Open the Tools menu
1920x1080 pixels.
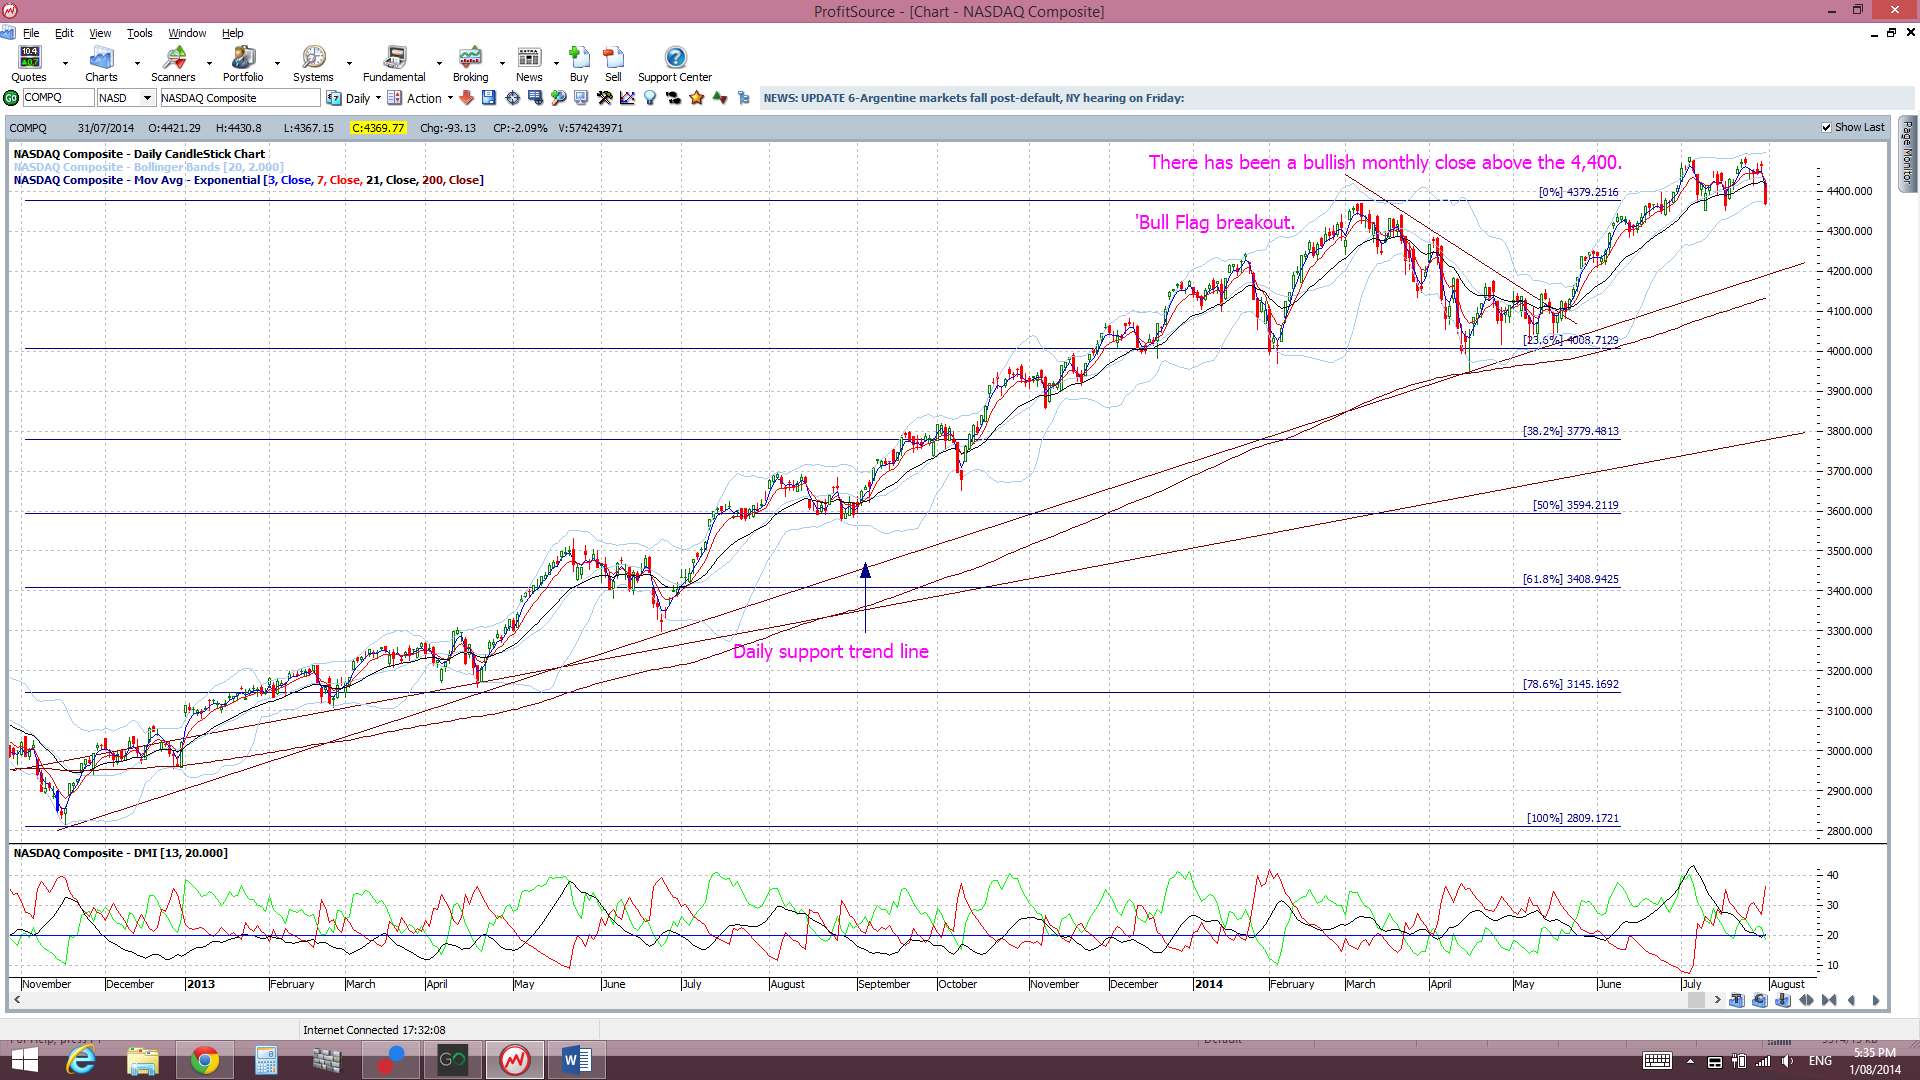click(139, 33)
